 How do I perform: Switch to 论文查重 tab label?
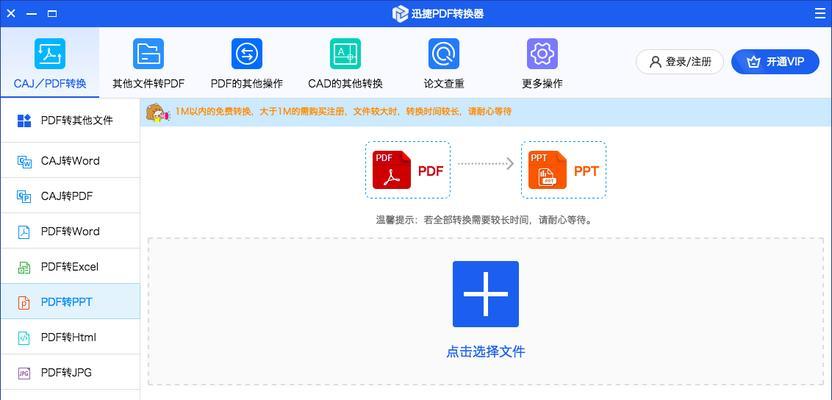click(x=444, y=84)
